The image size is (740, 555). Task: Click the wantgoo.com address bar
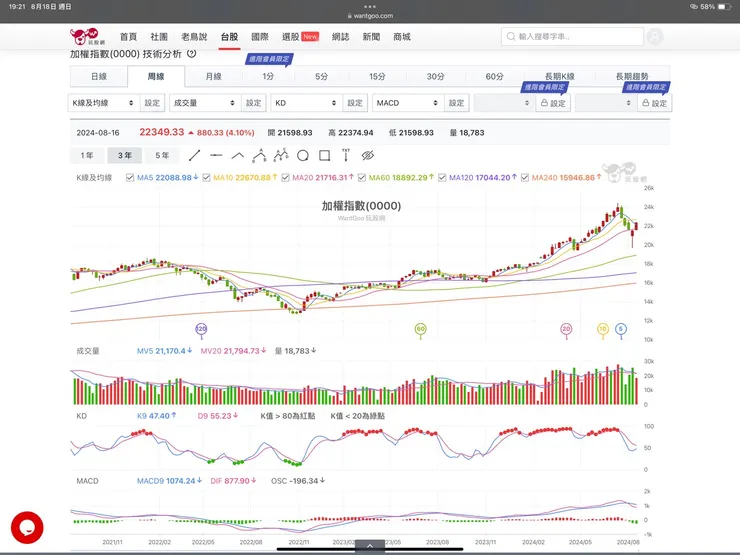pyautogui.click(x=370, y=16)
